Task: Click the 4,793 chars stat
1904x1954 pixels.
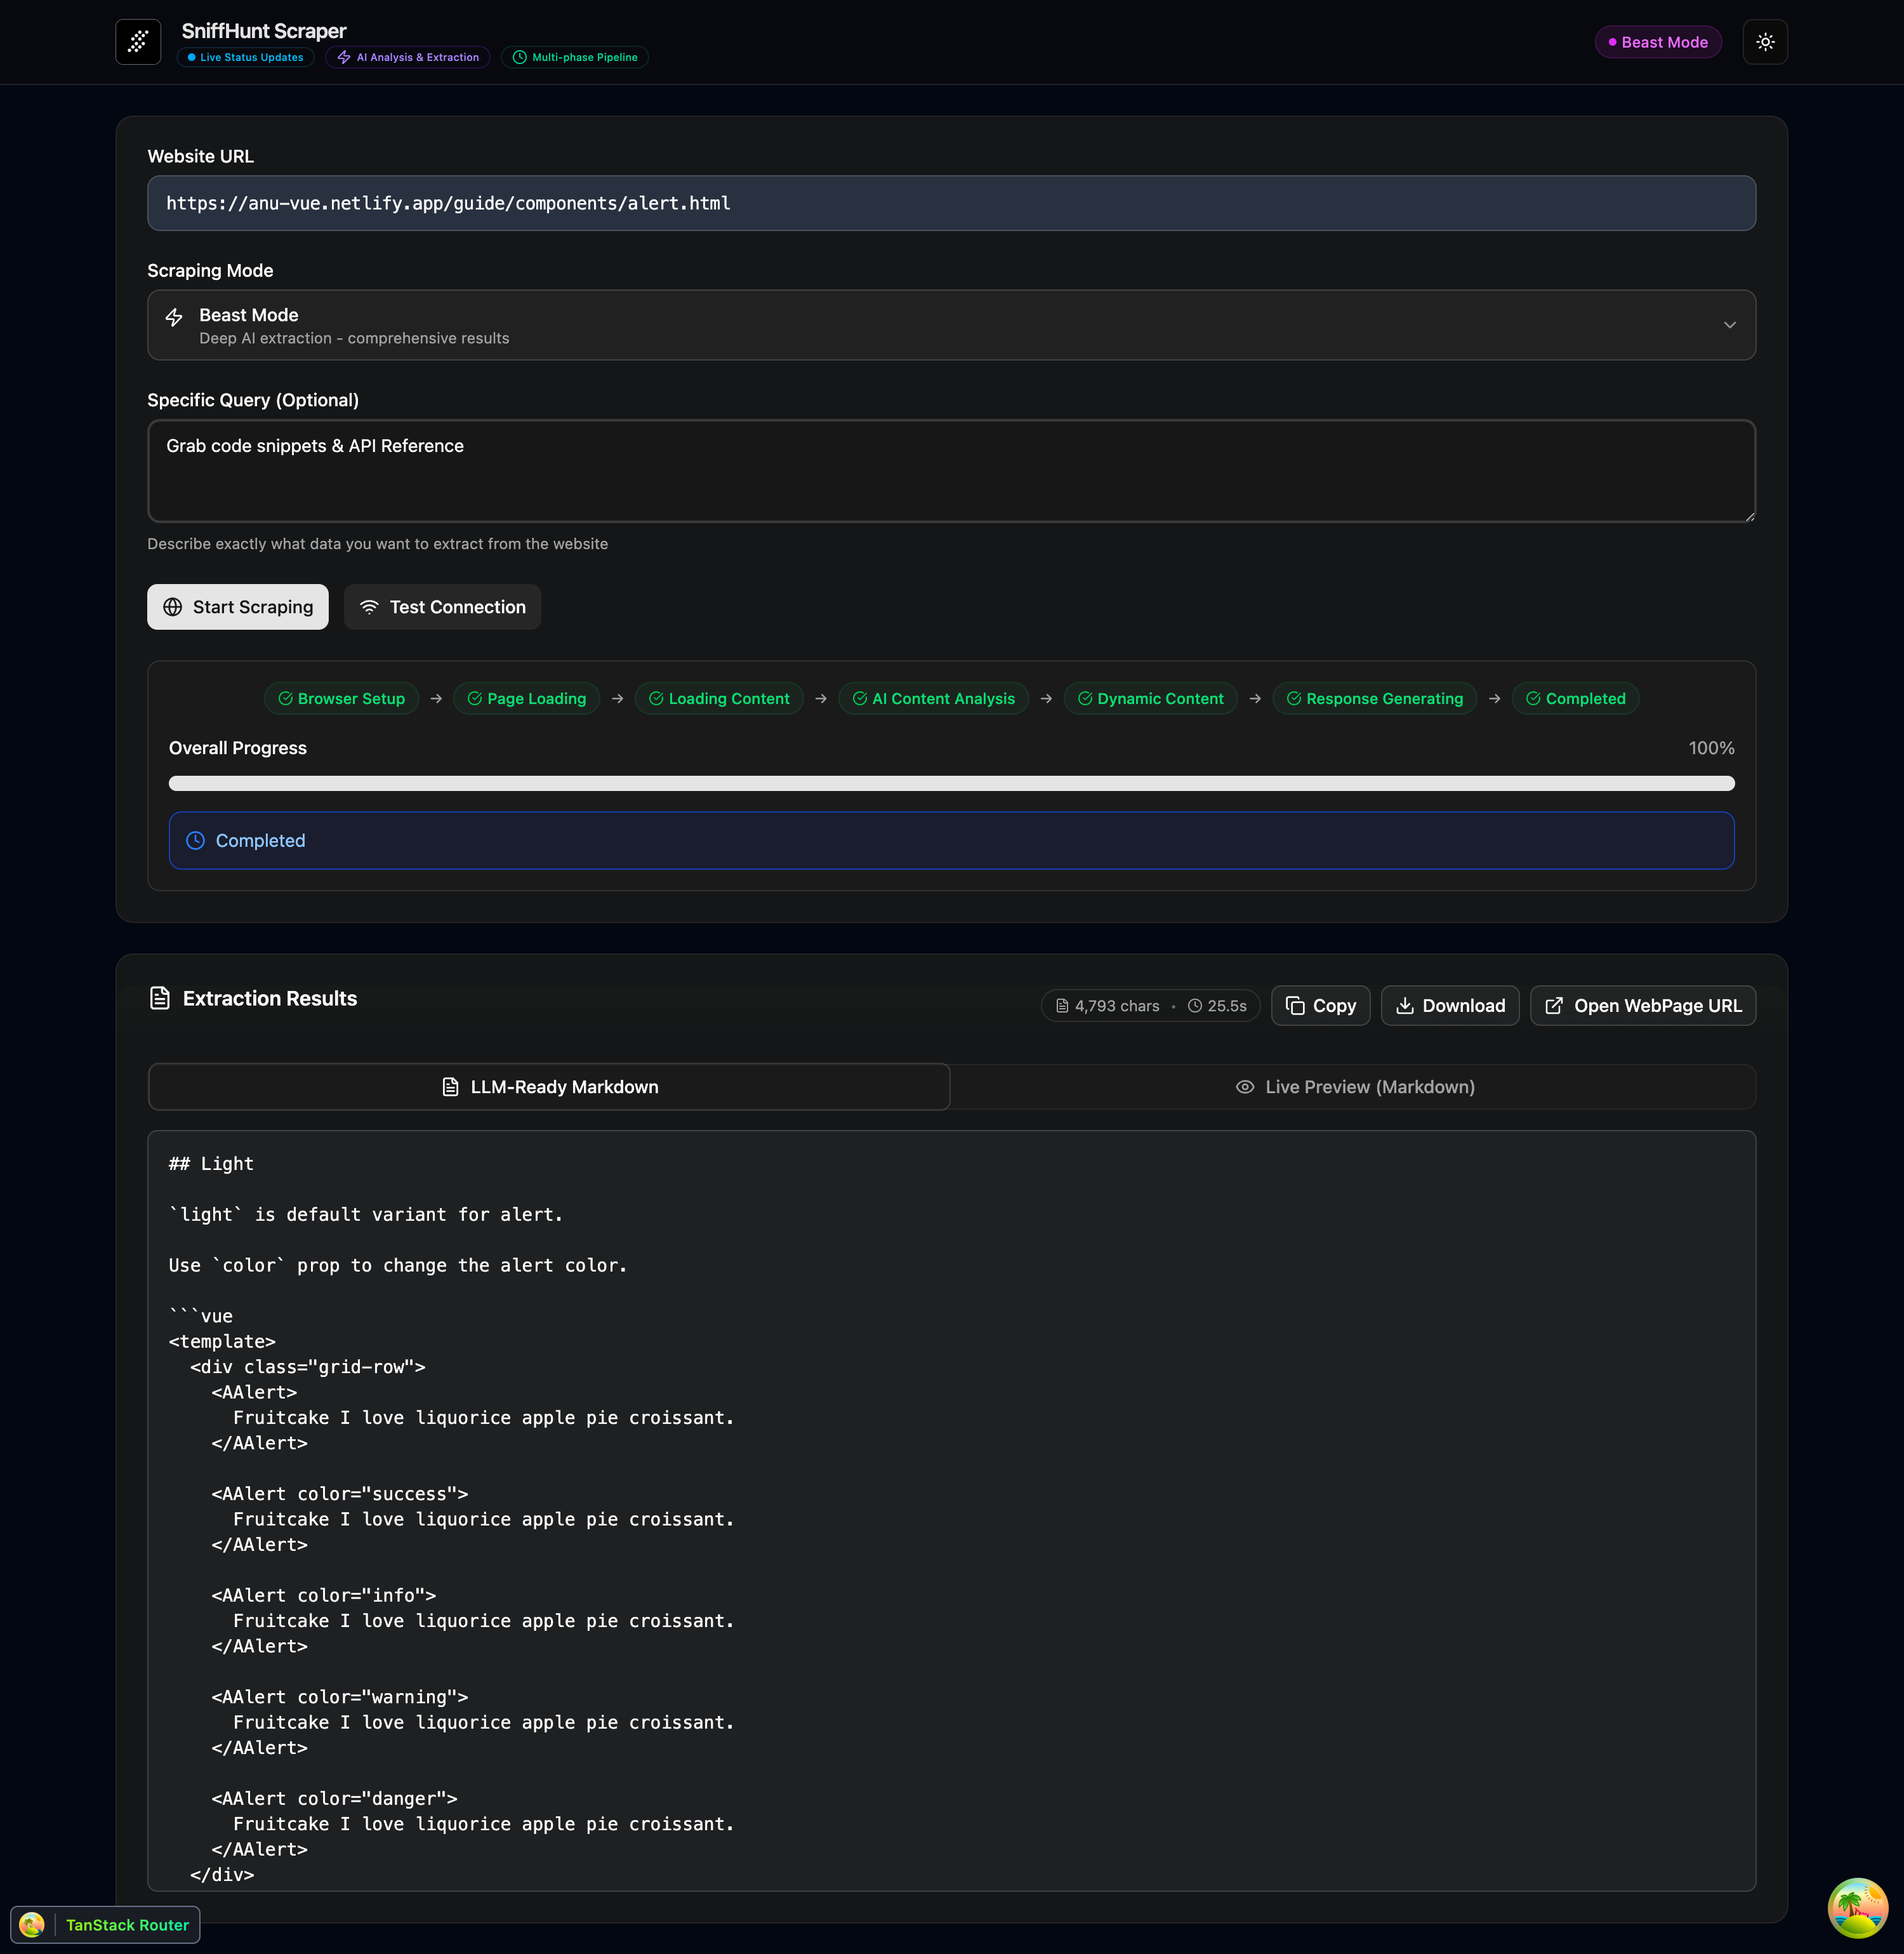Action: pos(1108,1006)
